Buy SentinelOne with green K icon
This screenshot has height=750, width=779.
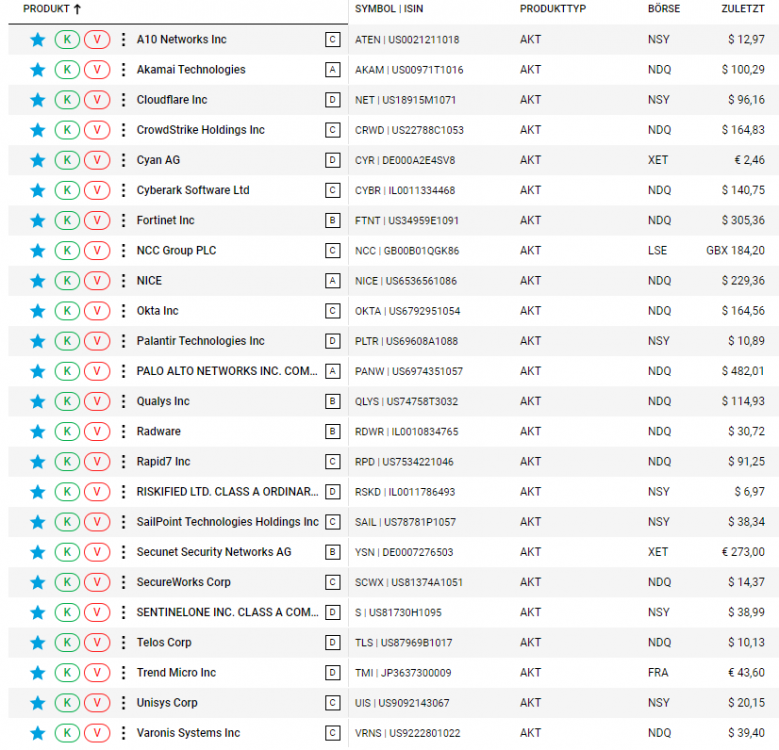click(x=67, y=612)
